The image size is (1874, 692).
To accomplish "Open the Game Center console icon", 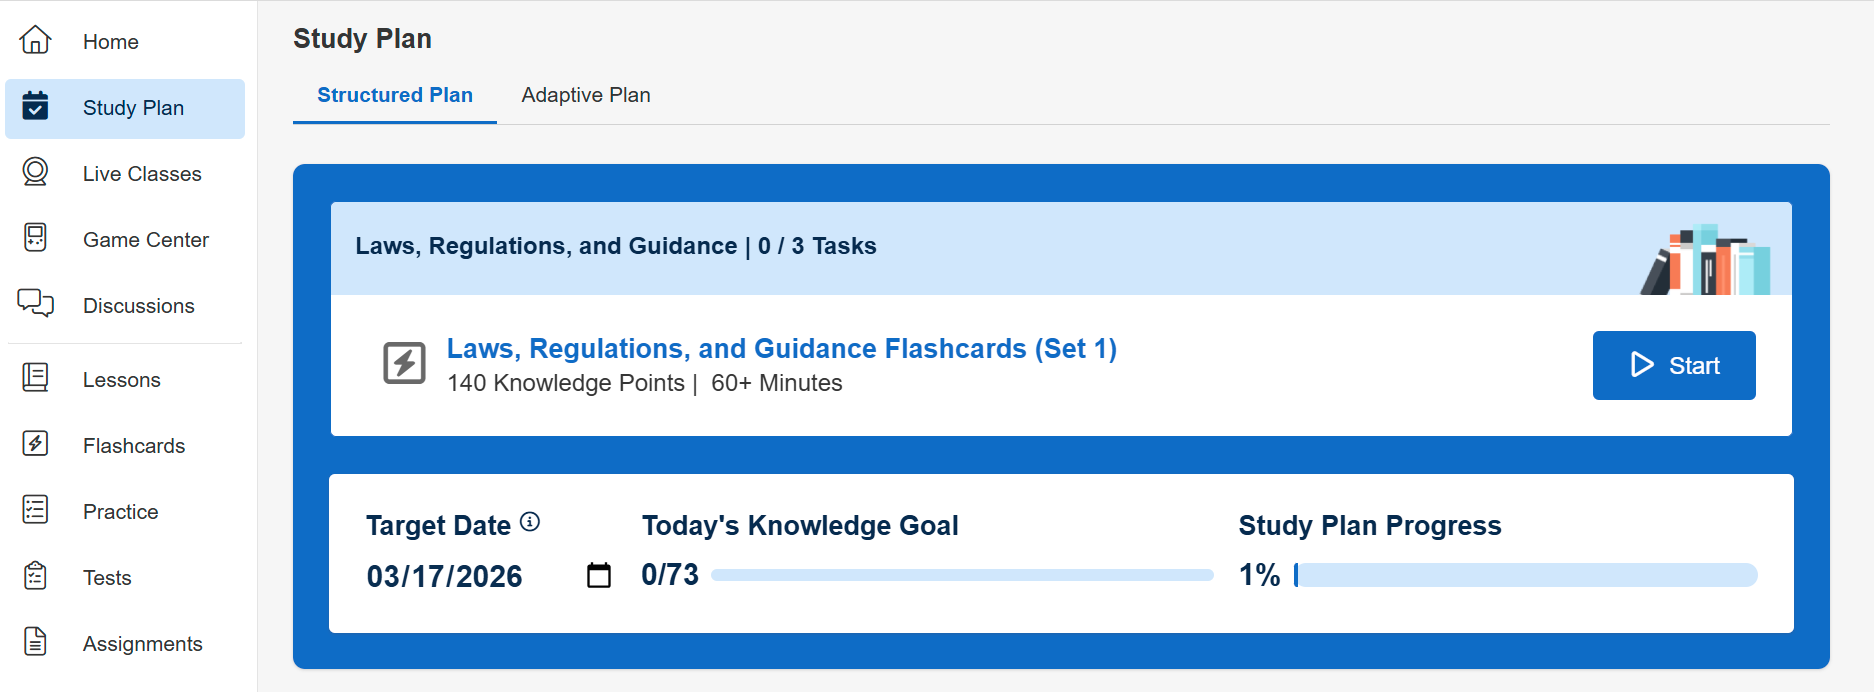I will [x=35, y=238].
